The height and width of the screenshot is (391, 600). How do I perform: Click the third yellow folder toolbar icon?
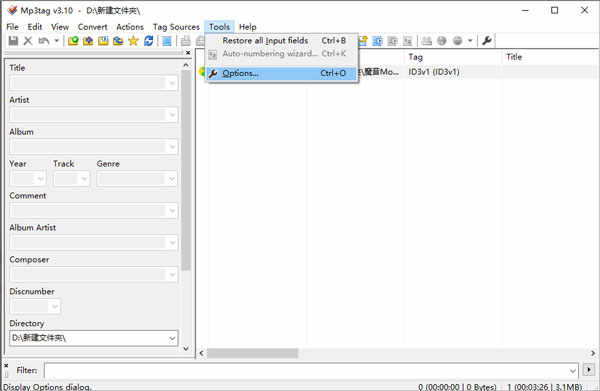click(103, 41)
